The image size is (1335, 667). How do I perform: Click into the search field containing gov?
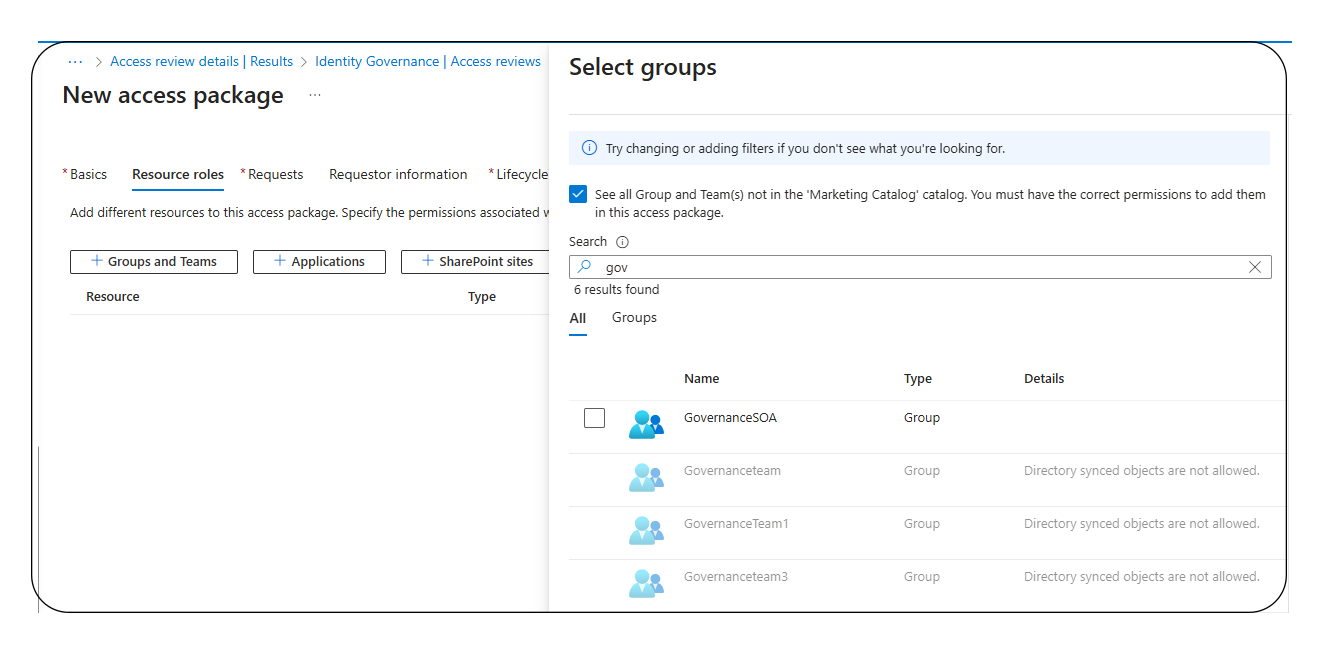point(920,267)
